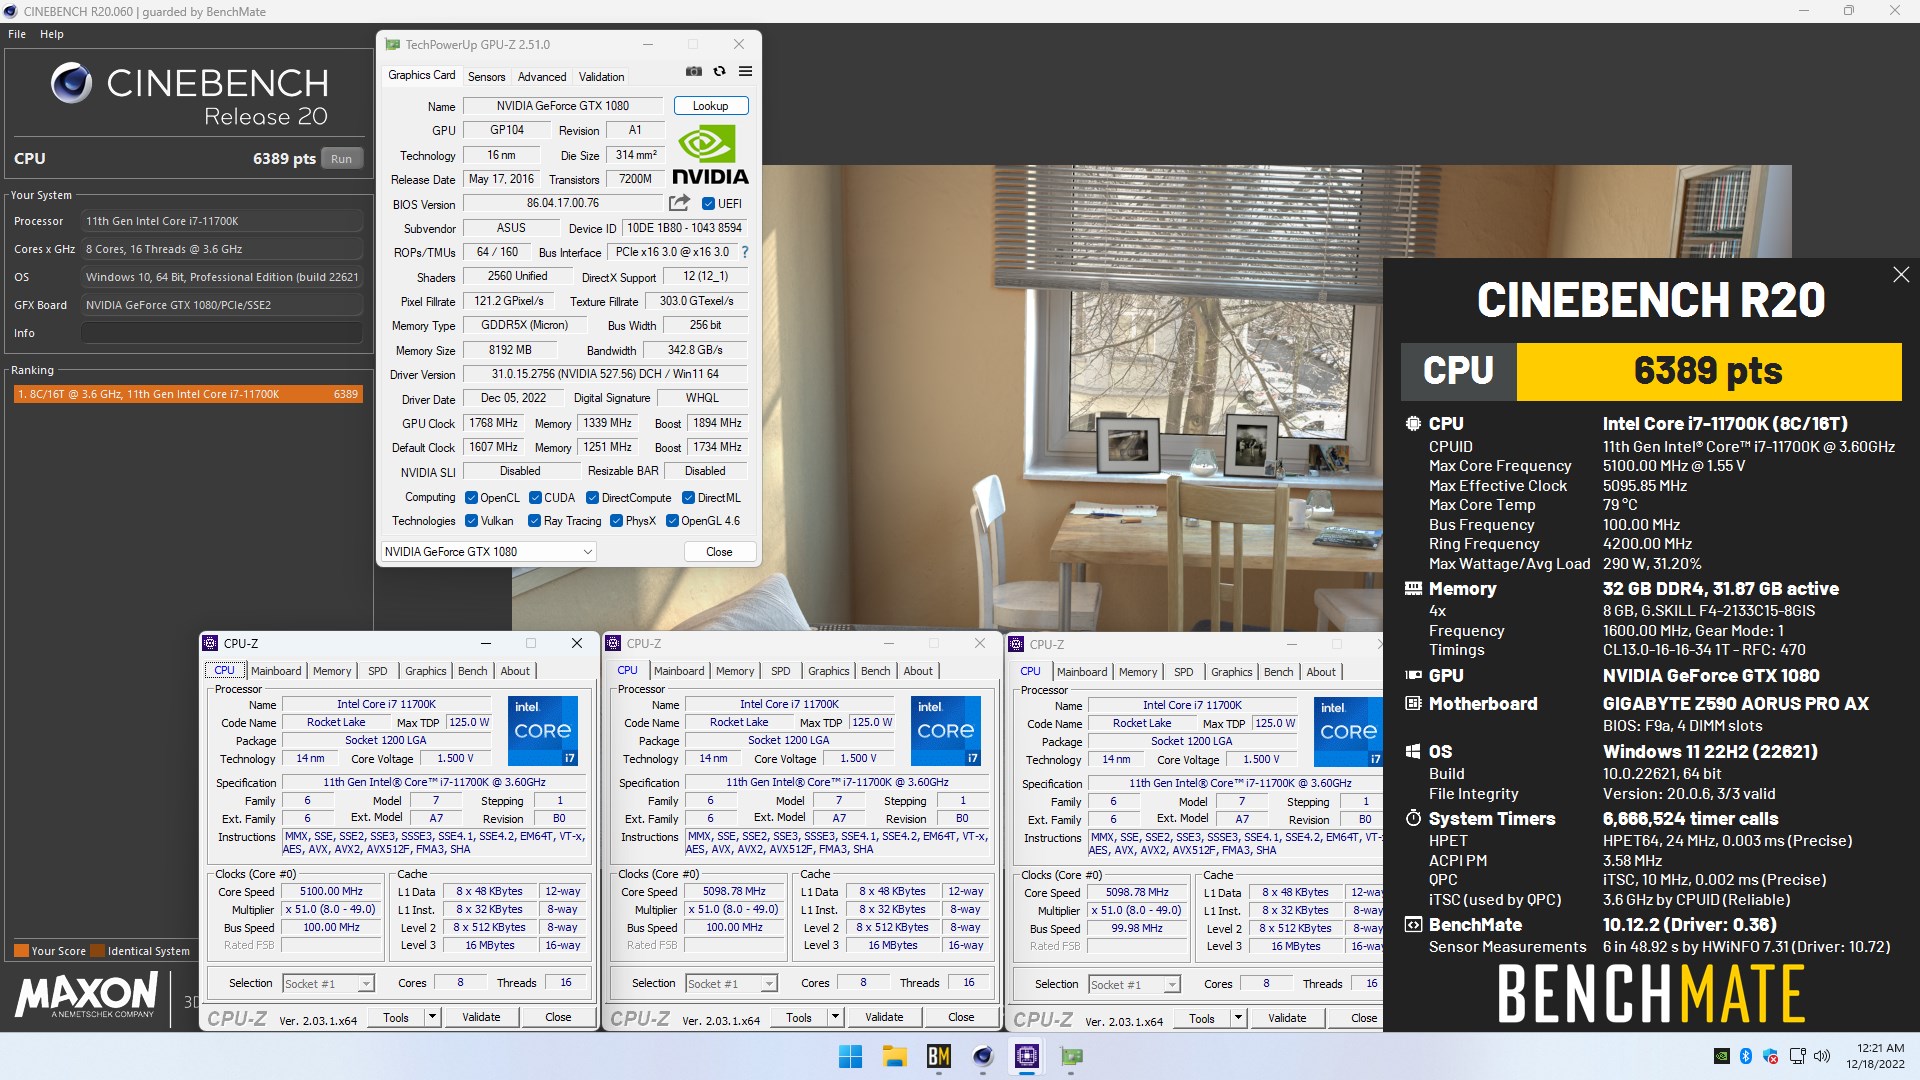Click the GPU-Z refresh icon

pos(719,72)
